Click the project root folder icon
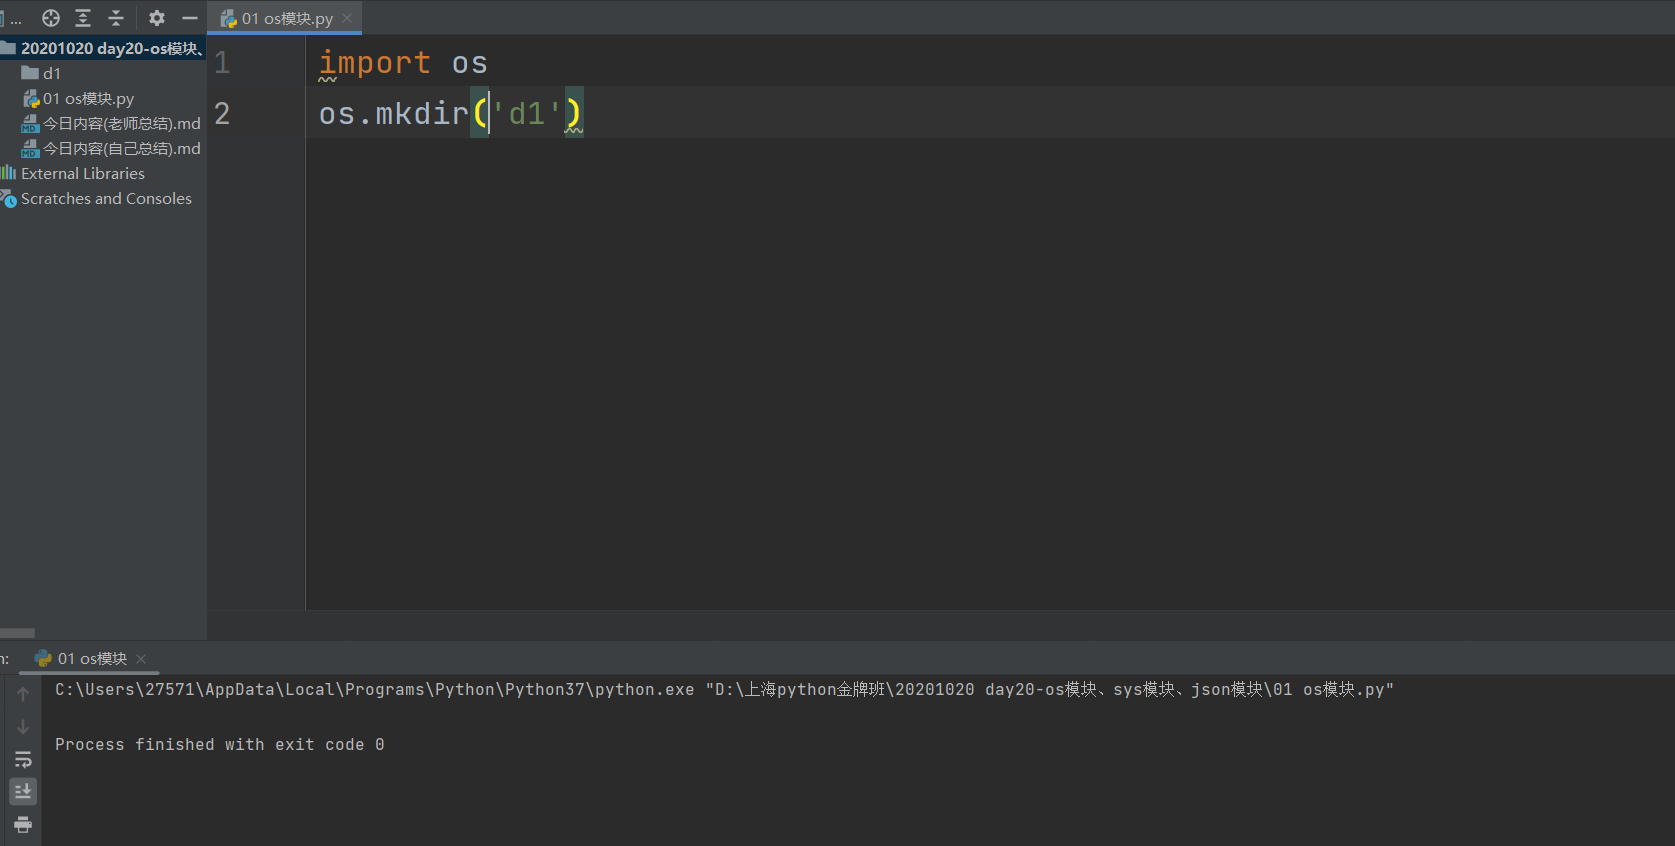 point(8,48)
